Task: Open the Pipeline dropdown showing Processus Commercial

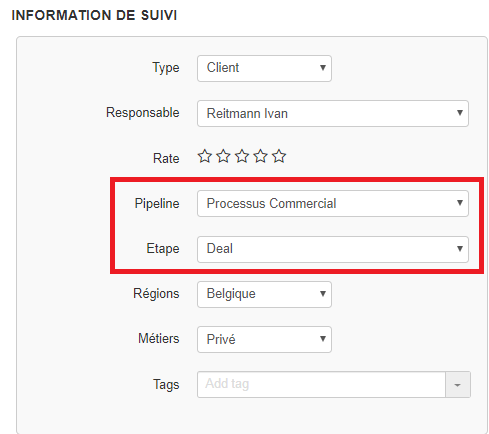Action: click(333, 203)
